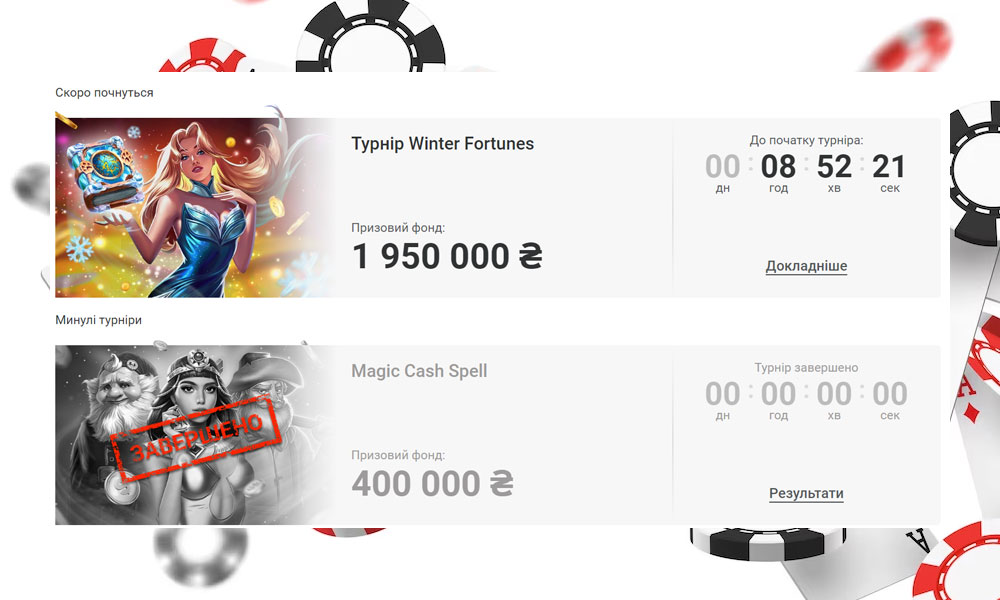Select the Magic Cash Spell title
The height and width of the screenshot is (600, 1000).
pos(419,371)
